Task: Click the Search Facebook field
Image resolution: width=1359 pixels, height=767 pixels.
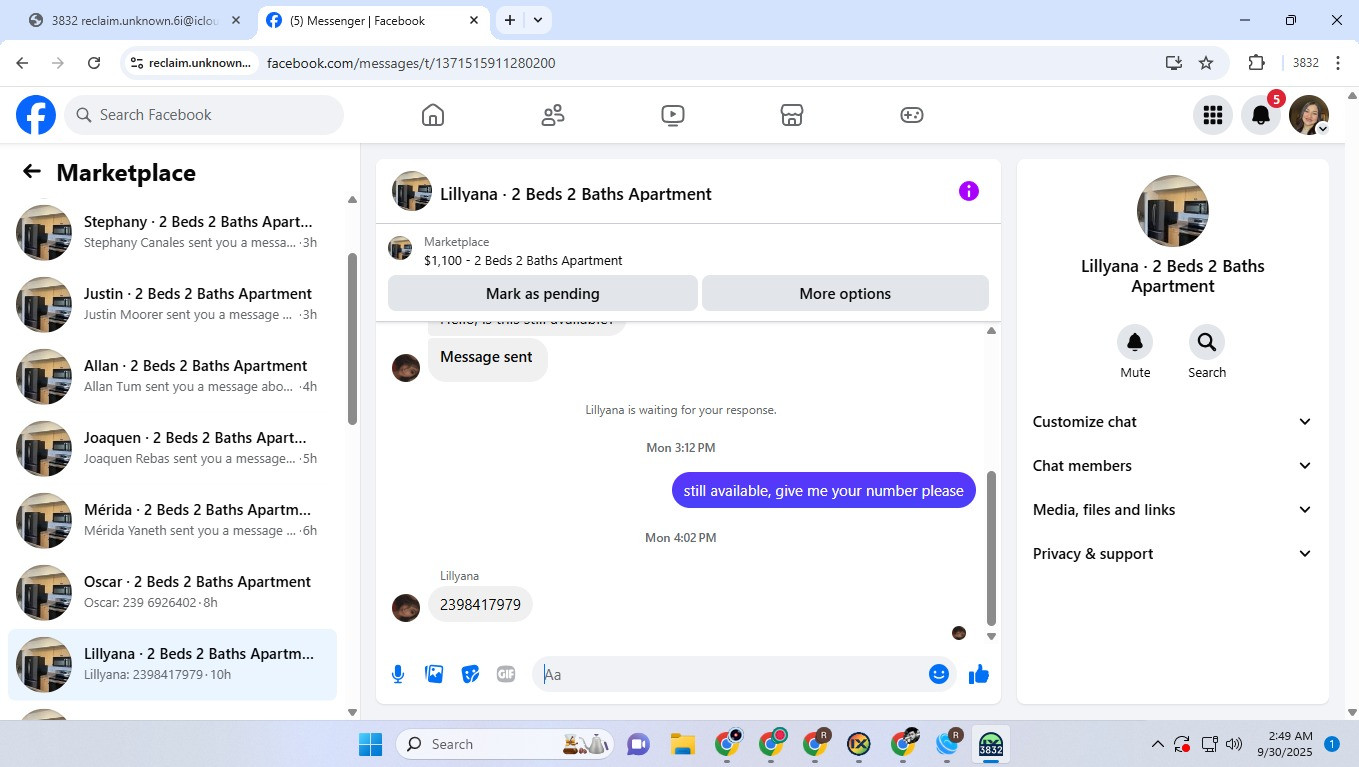Action: pyautogui.click(x=205, y=115)
